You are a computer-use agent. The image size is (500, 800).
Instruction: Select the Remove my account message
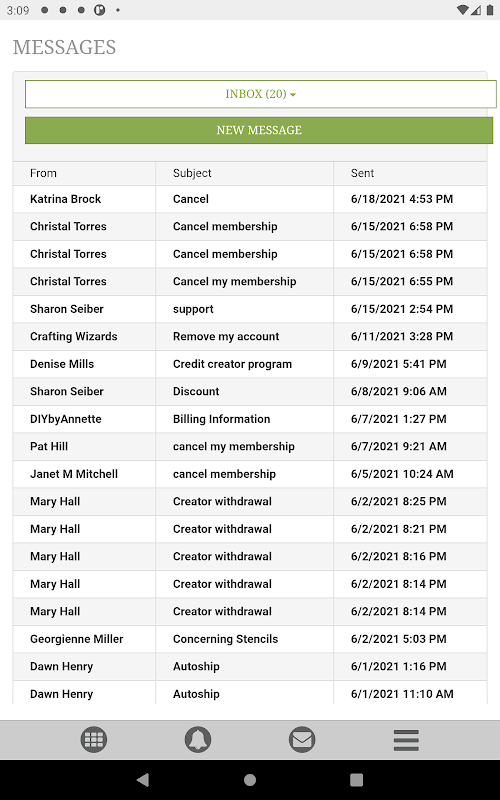(250, 337)
